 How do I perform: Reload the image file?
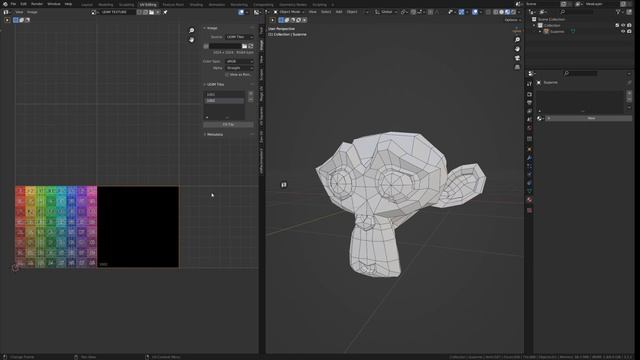tap(251, 46)
